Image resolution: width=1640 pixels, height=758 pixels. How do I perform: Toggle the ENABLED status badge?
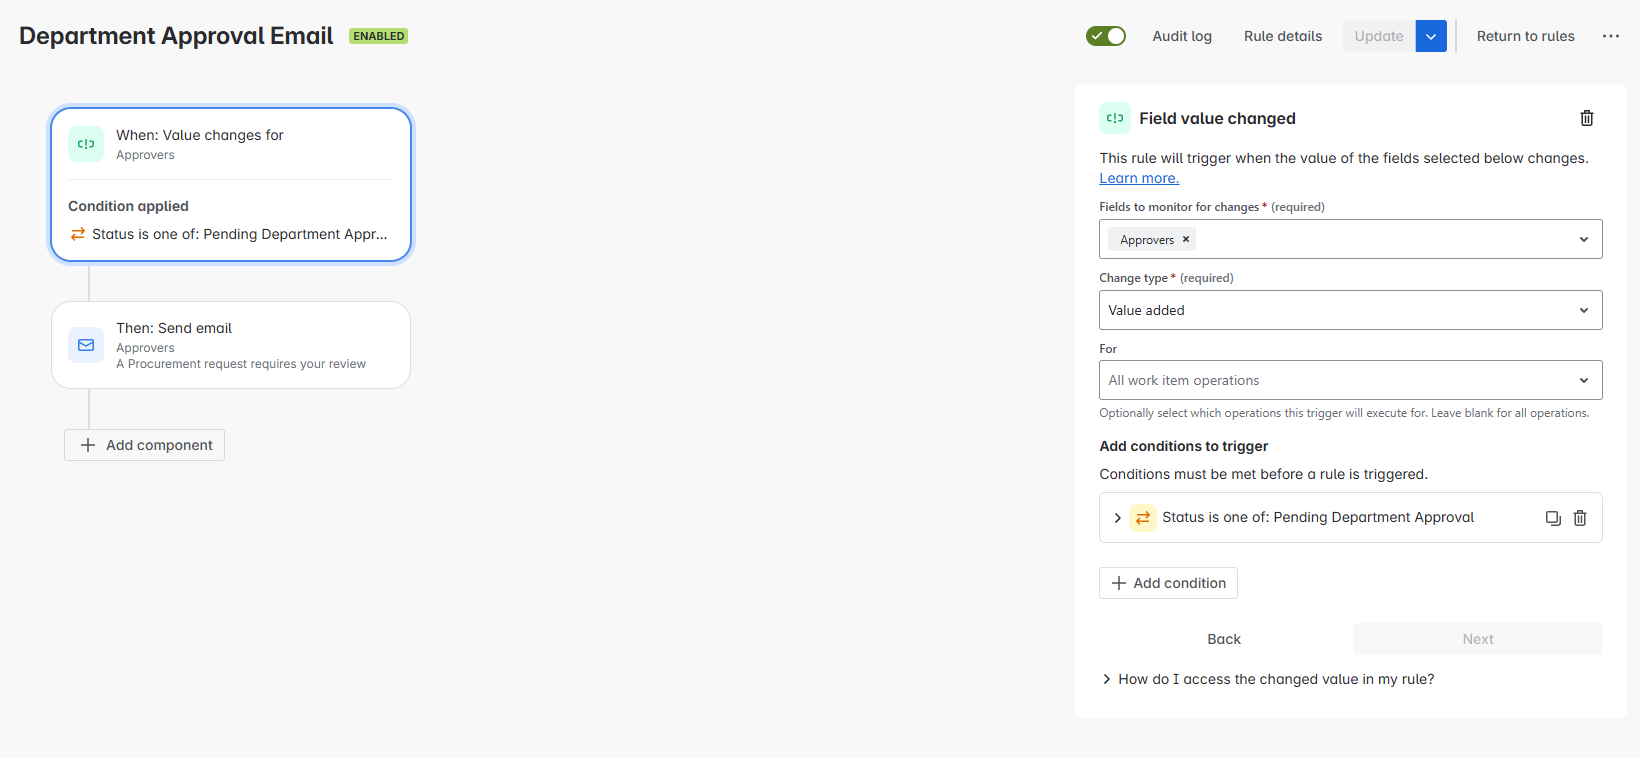point(377,35)
